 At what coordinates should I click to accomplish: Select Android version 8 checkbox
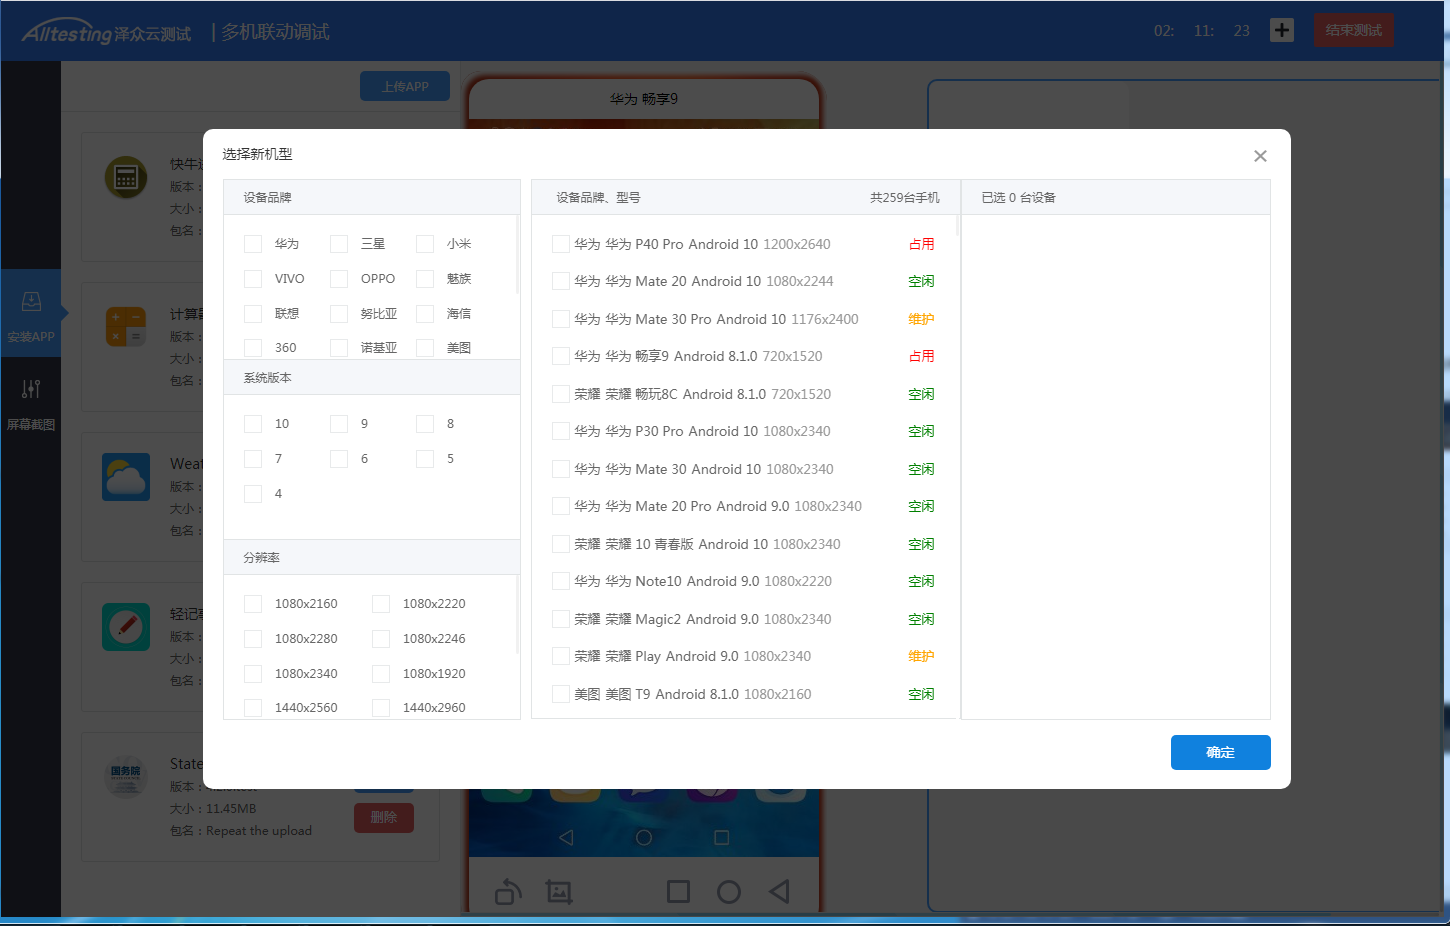(x=425, y=424)
